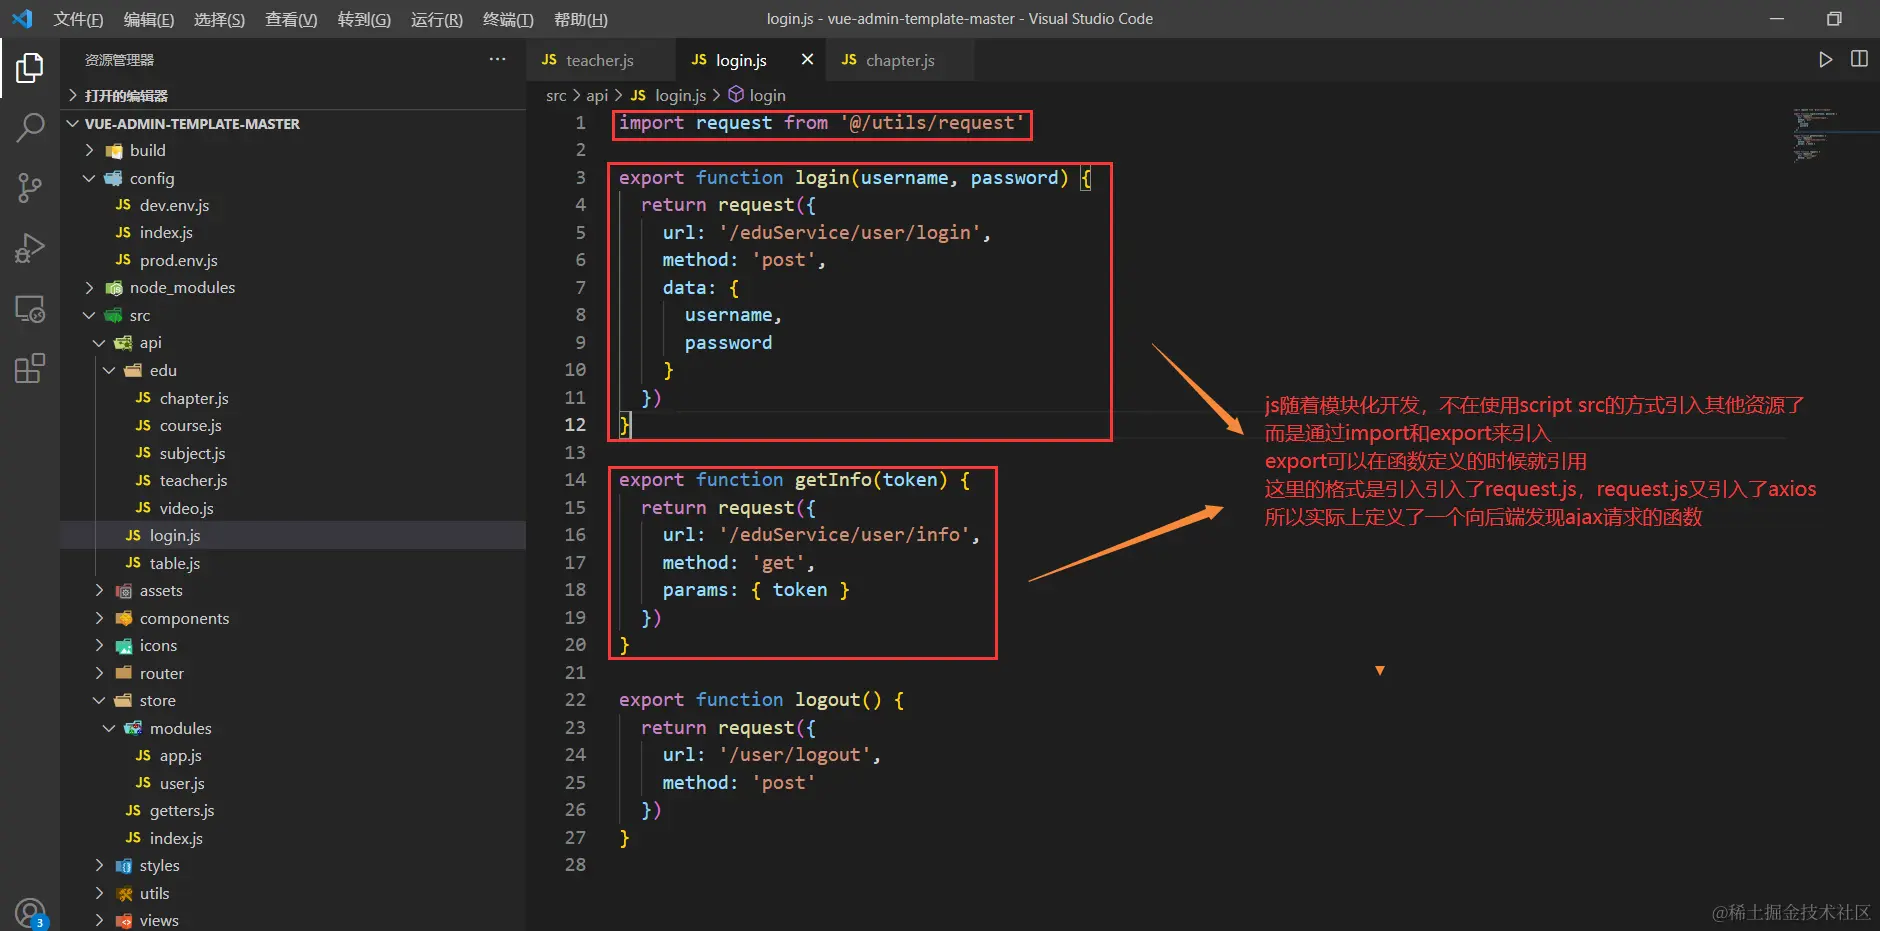The image size is (1880, 931).
Task: Click the api breadcrumb segment
Action: [597, 95]
